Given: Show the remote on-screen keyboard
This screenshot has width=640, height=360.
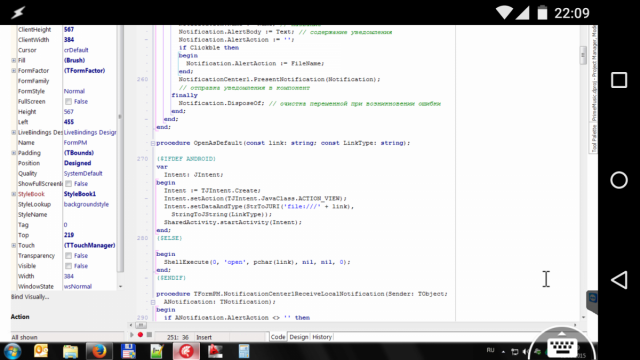Looking at the screenshot, I should tap(562, 347).
